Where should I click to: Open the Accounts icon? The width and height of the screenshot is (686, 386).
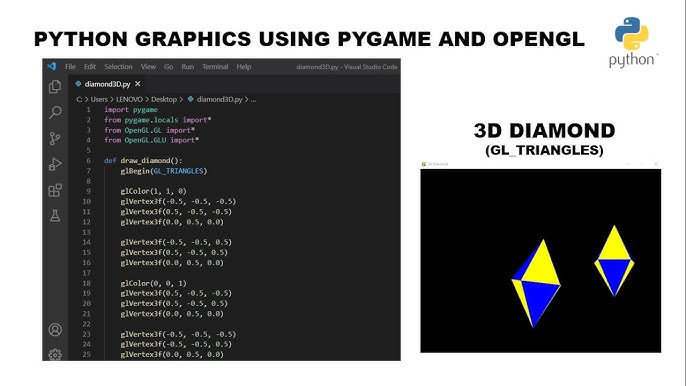click(x=55, y=330)
